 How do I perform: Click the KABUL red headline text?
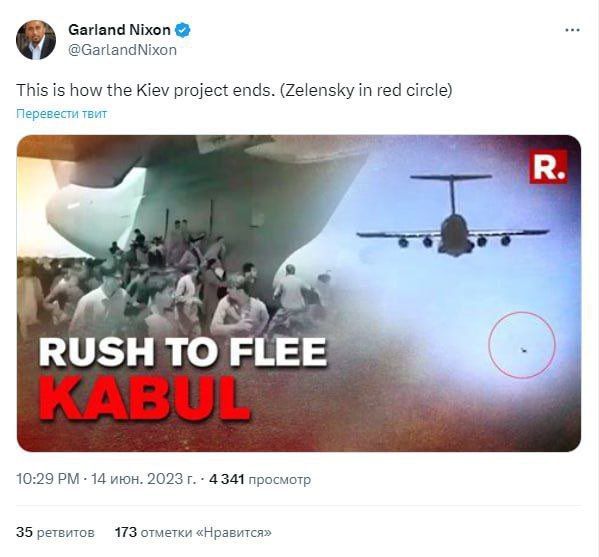pos(145,399)
